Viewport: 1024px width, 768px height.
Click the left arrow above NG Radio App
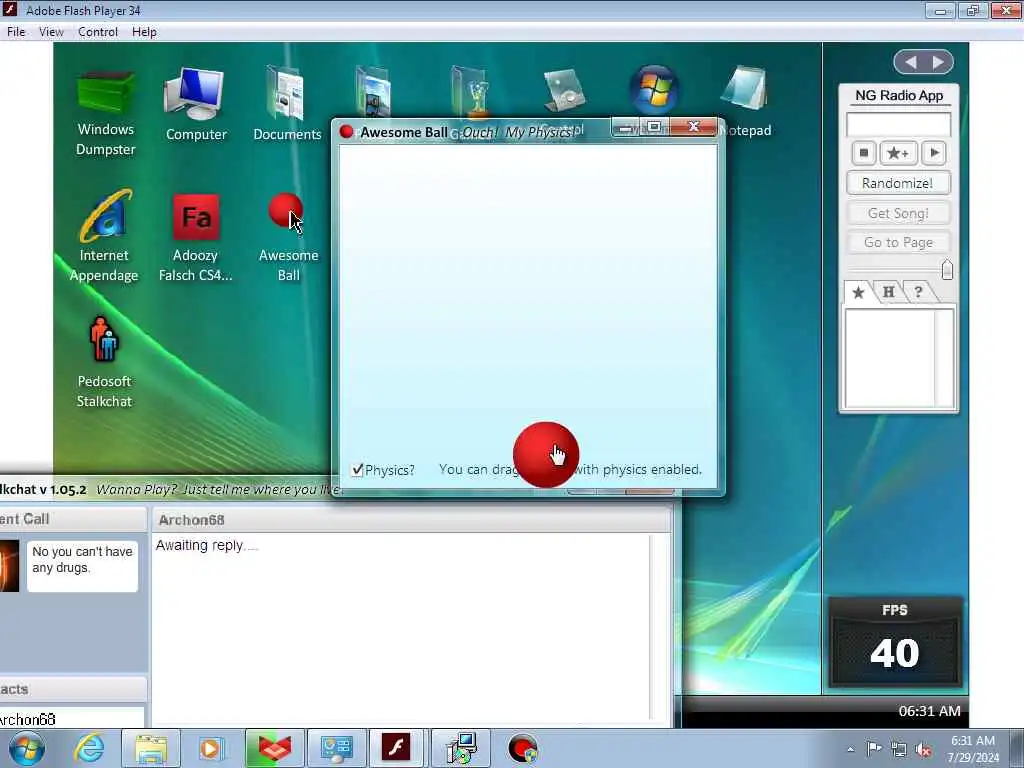click(910, 62)
